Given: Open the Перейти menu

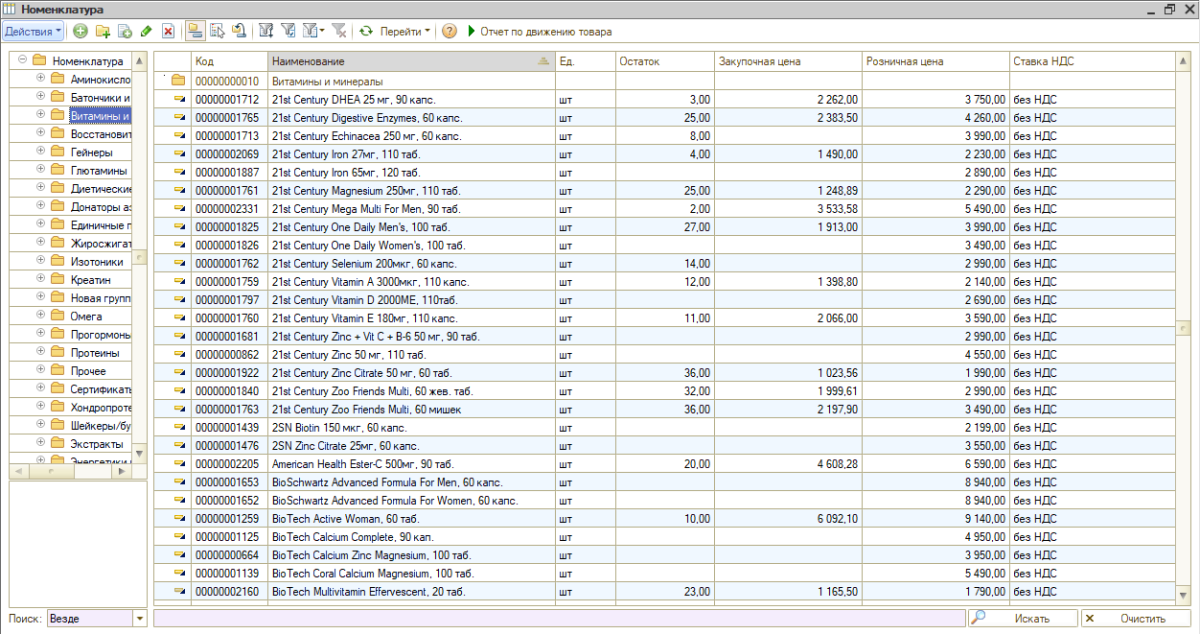Looking at the screenshot, I should (404, 32).
